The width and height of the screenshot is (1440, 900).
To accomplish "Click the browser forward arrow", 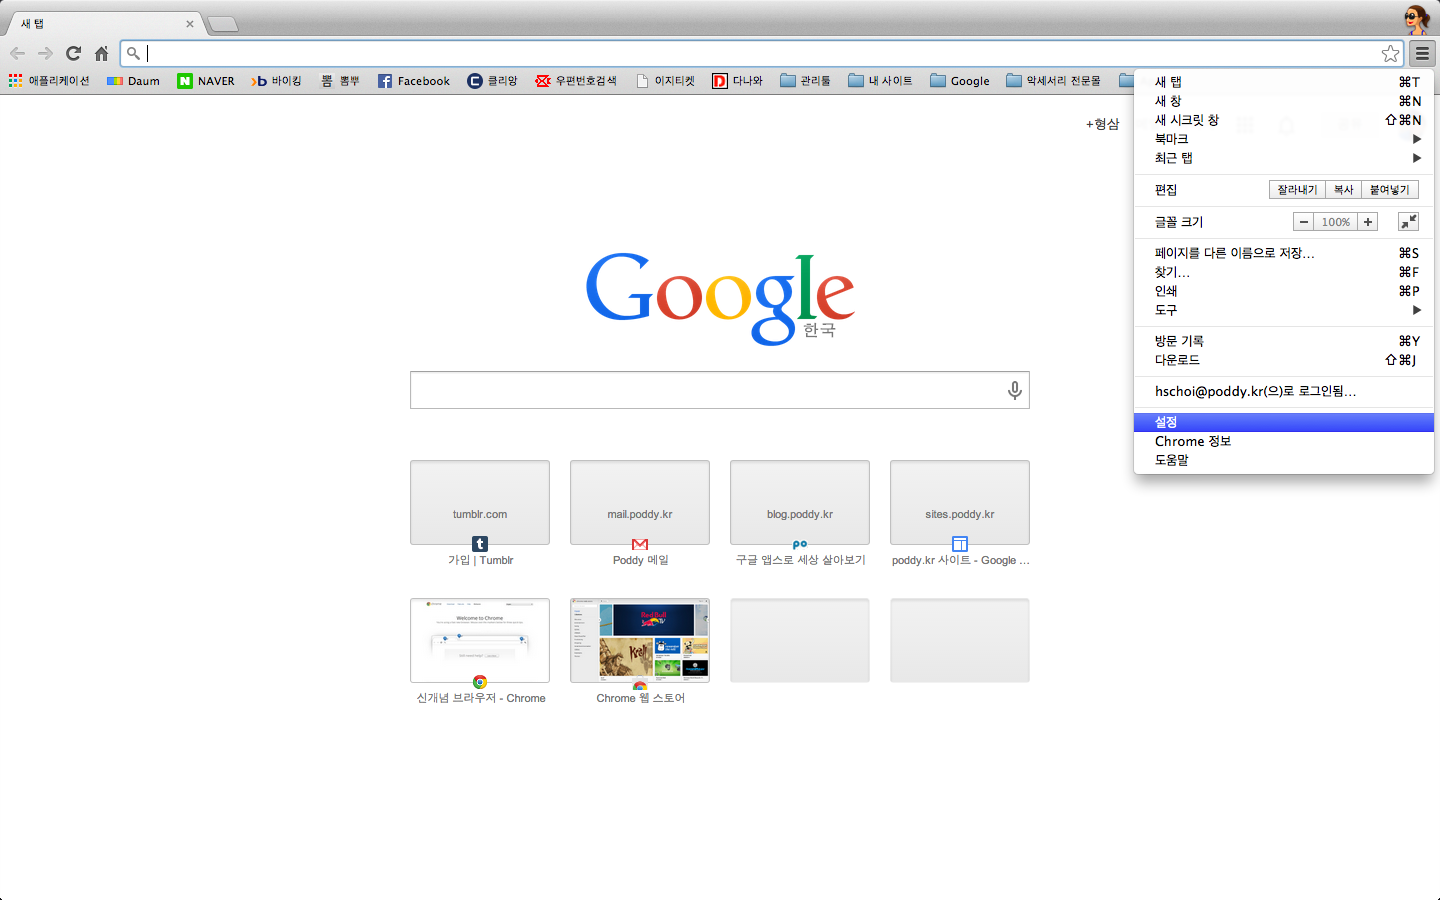I will (45, 53).
